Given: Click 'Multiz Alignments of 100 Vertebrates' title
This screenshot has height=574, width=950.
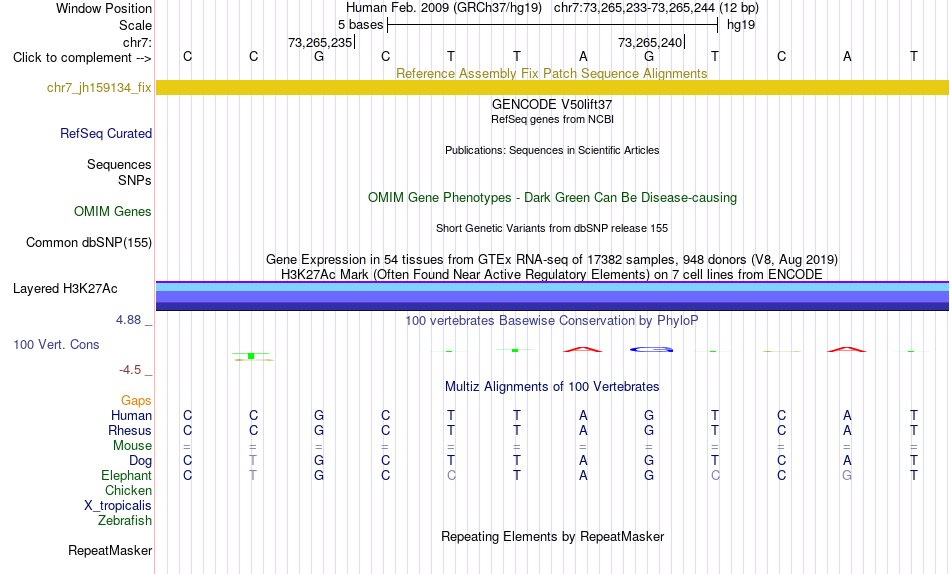Looking at the screenshot, I should [x=552, y=387].
